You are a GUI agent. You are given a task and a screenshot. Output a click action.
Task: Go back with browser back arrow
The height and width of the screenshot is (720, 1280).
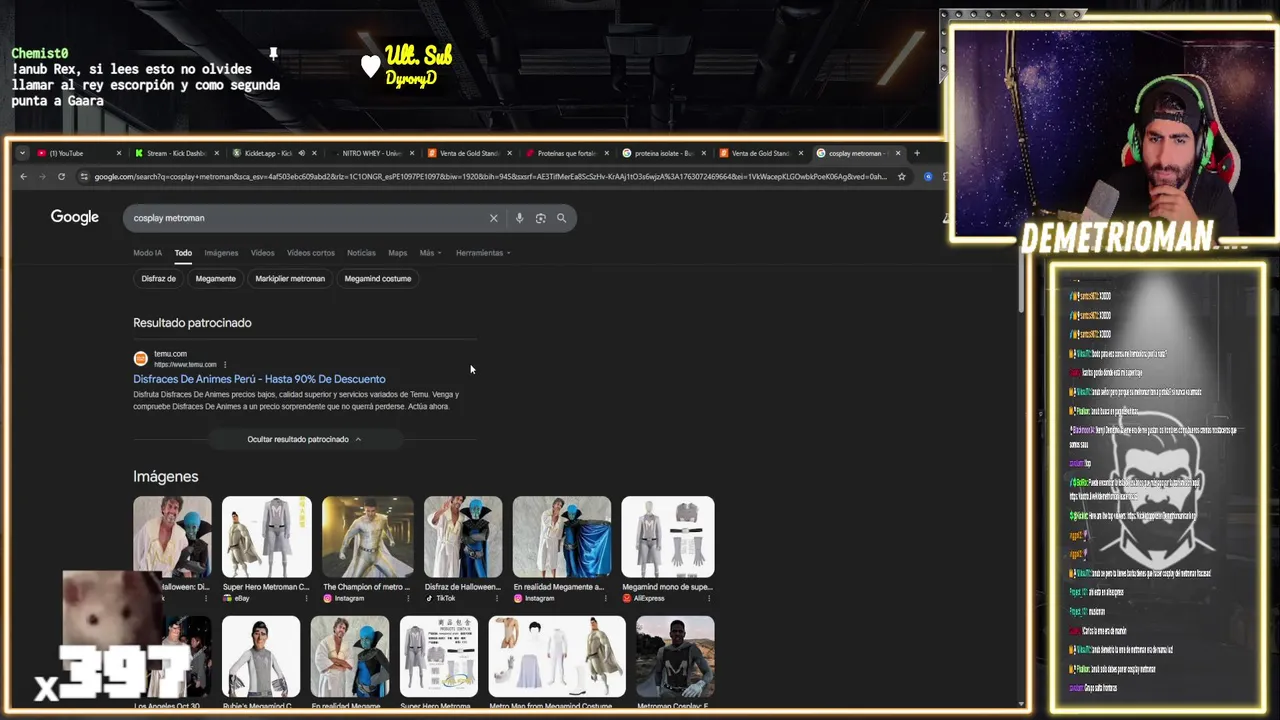click(24, 177)
